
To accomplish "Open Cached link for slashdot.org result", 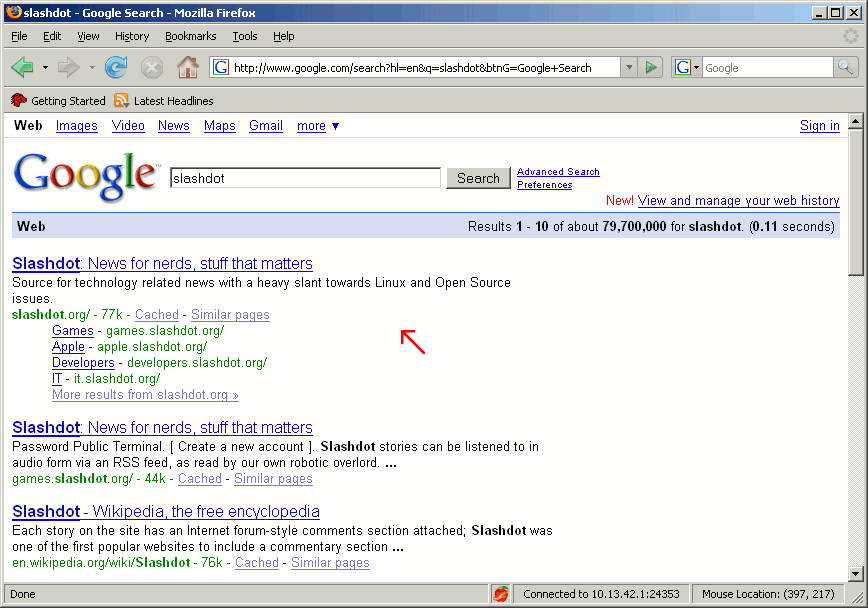I will 157,315.
